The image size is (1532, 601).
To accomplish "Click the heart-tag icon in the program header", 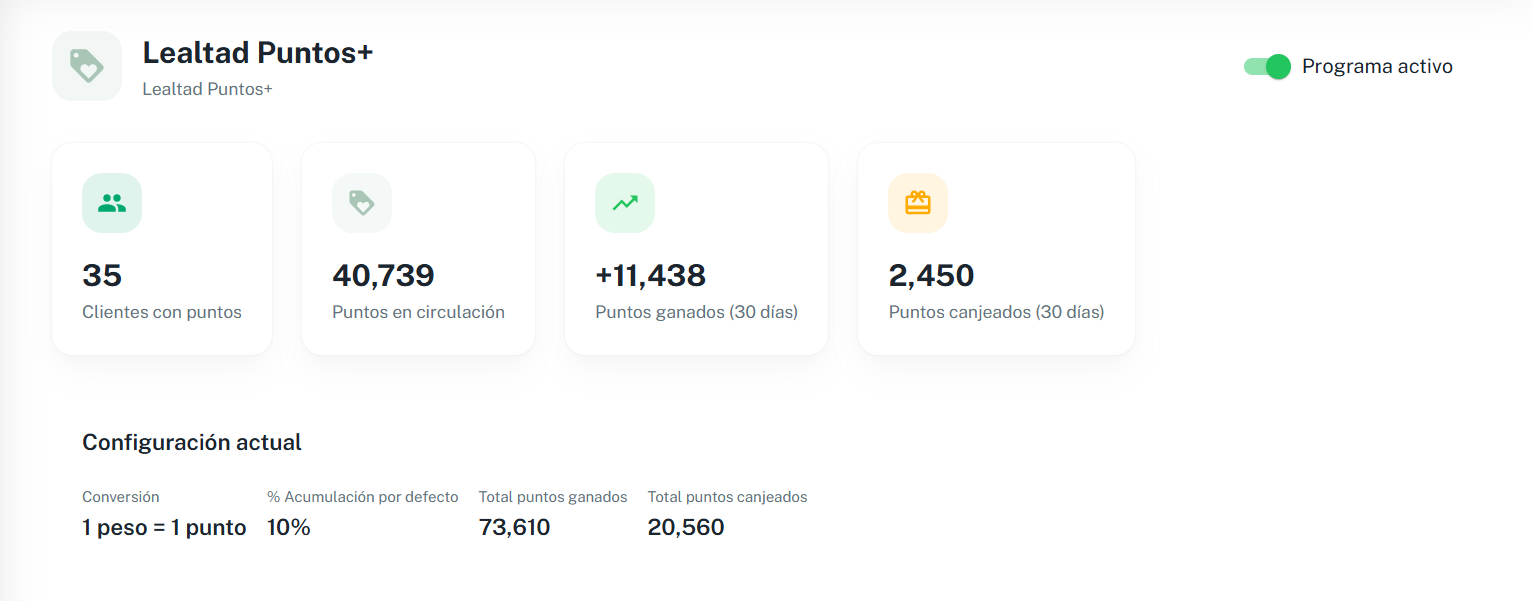I will click(x=86, y=65).
